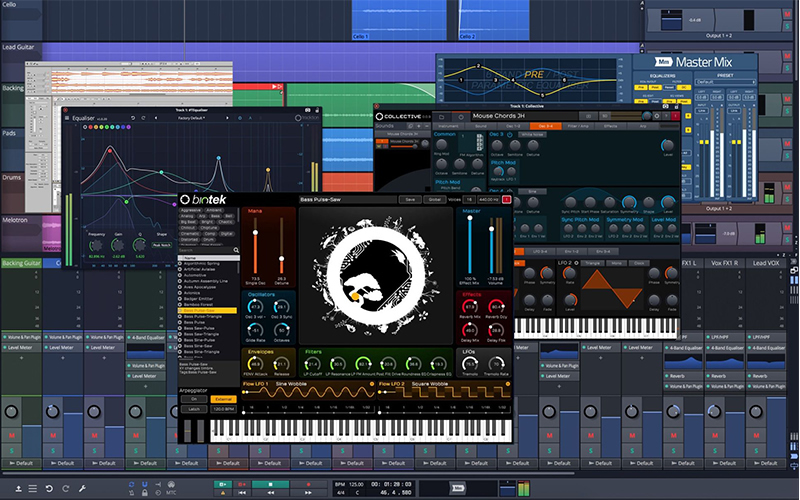800x500 pixels.
Task: Open the White Noise waveform dropdown for Osc 3
Action: click(532, 135)
